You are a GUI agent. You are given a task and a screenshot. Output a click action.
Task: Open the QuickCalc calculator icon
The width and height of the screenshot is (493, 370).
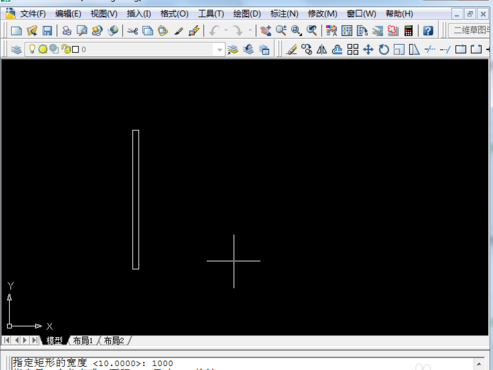[409, 31]
